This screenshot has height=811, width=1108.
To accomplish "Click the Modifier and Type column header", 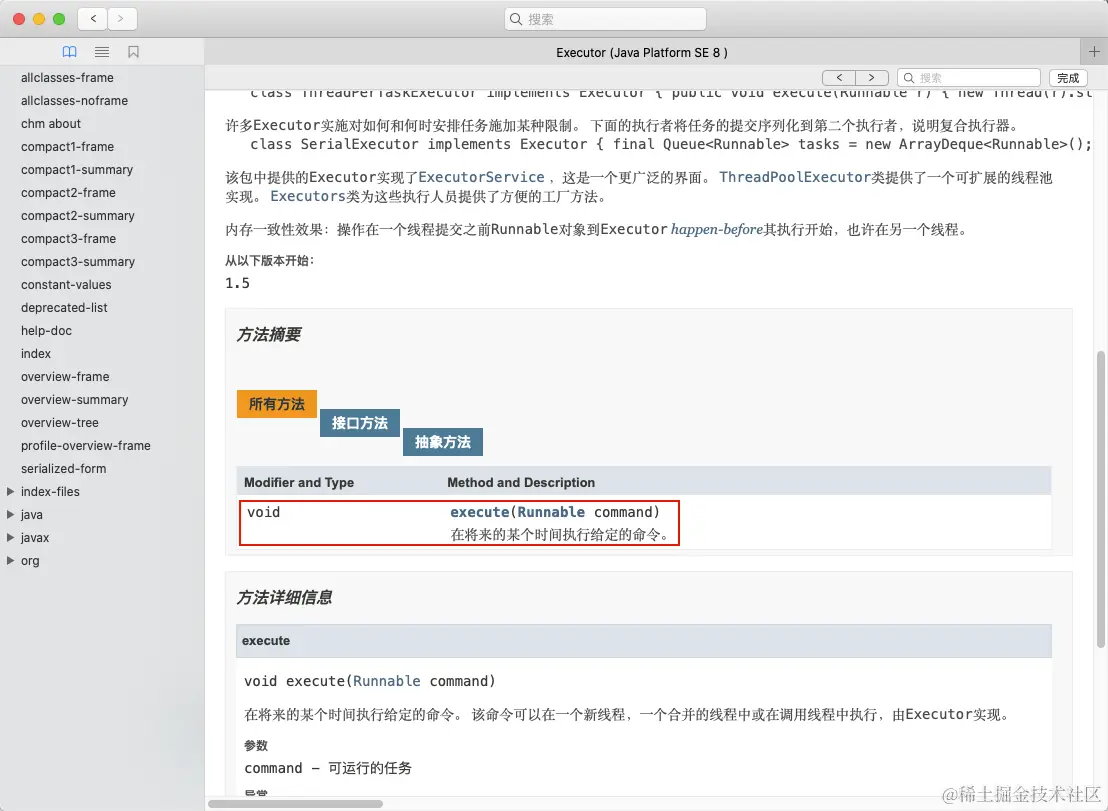I will point(299,483).
